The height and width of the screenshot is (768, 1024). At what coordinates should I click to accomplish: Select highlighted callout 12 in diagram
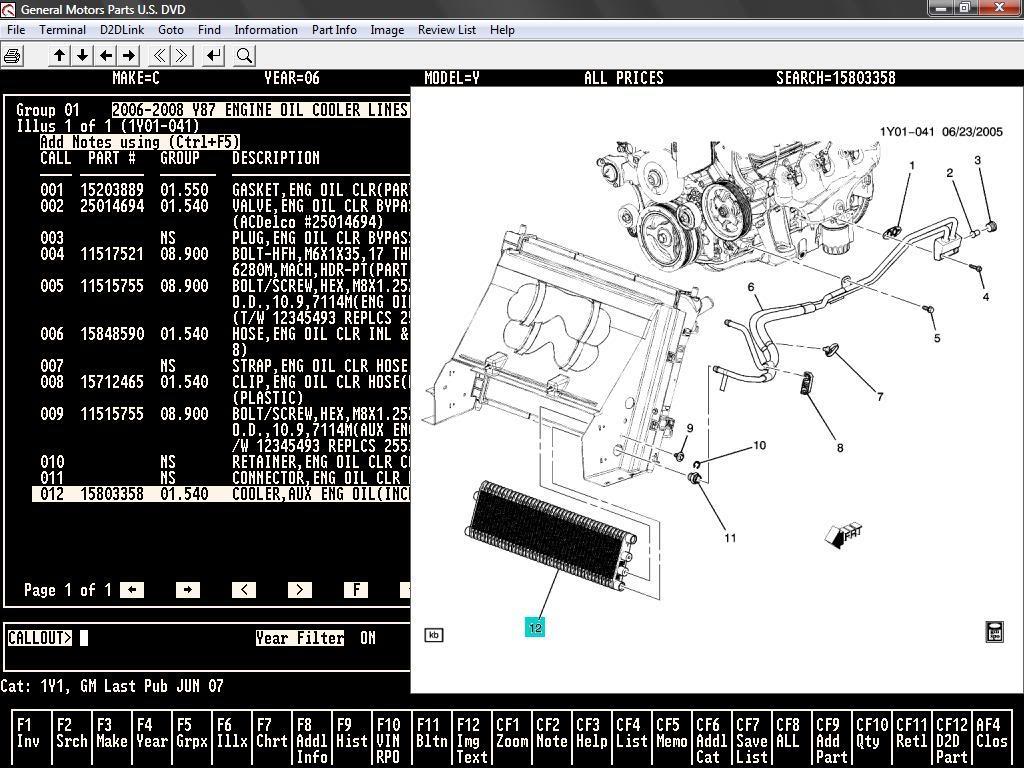535,628
